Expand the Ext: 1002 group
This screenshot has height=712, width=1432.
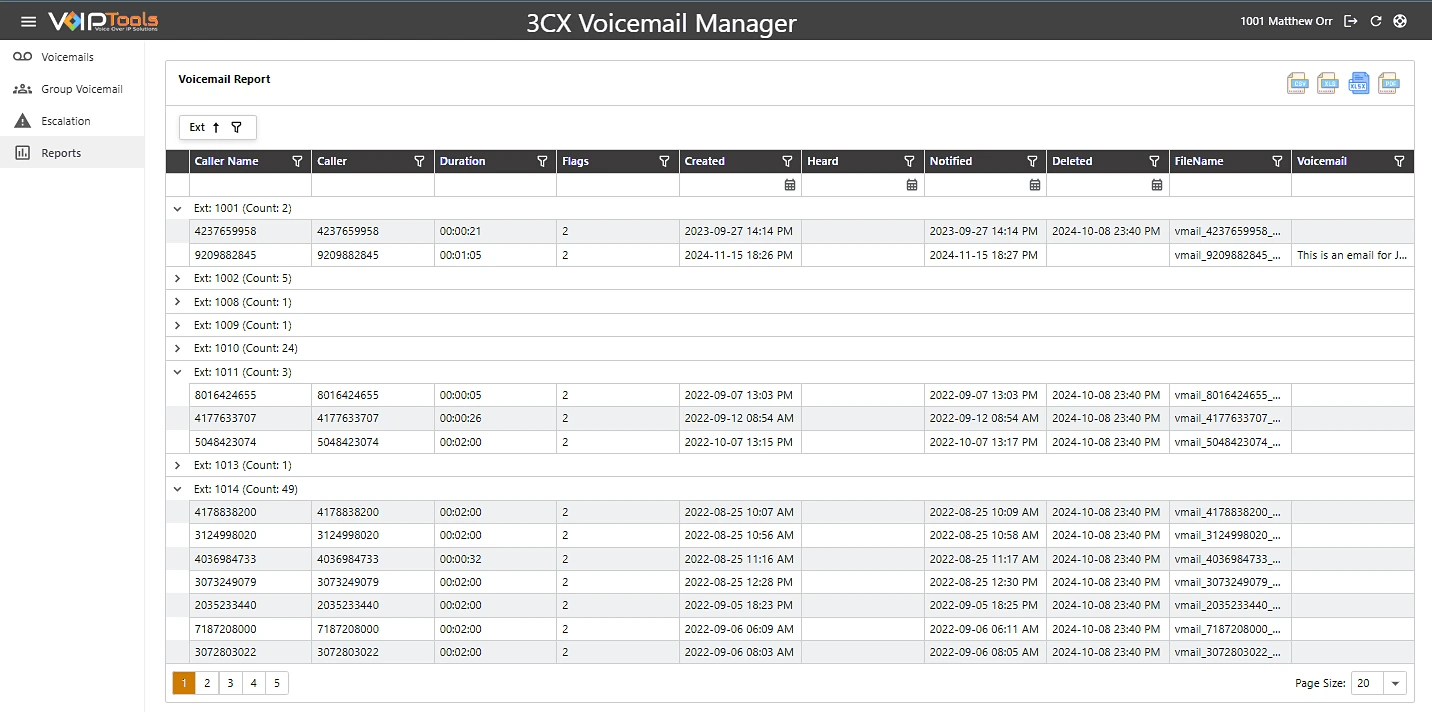click(178, 278)
